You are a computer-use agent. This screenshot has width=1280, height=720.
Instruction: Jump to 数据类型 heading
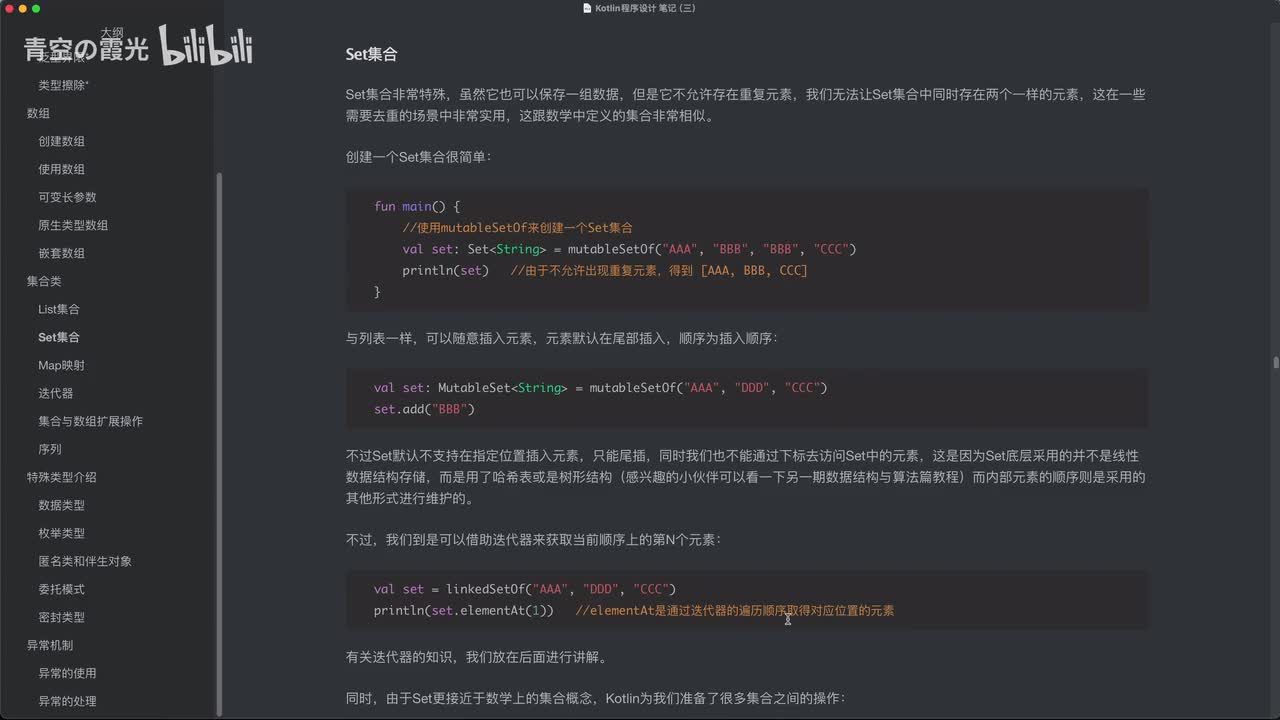click(x=61, y=505)
